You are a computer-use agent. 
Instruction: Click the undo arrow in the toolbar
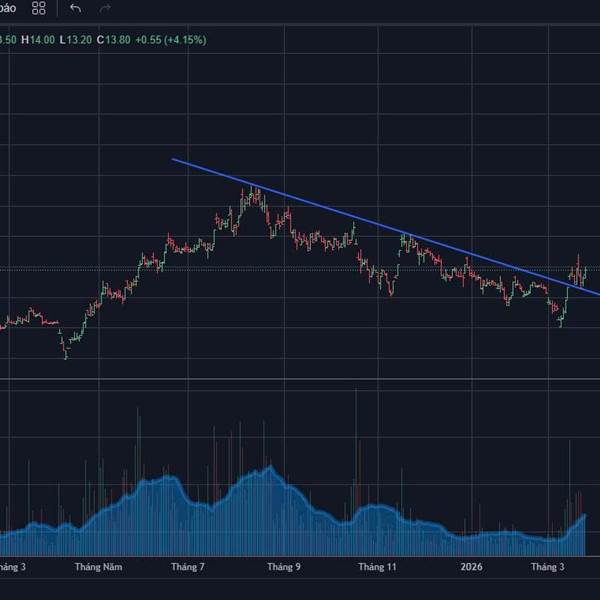(75, 8)
